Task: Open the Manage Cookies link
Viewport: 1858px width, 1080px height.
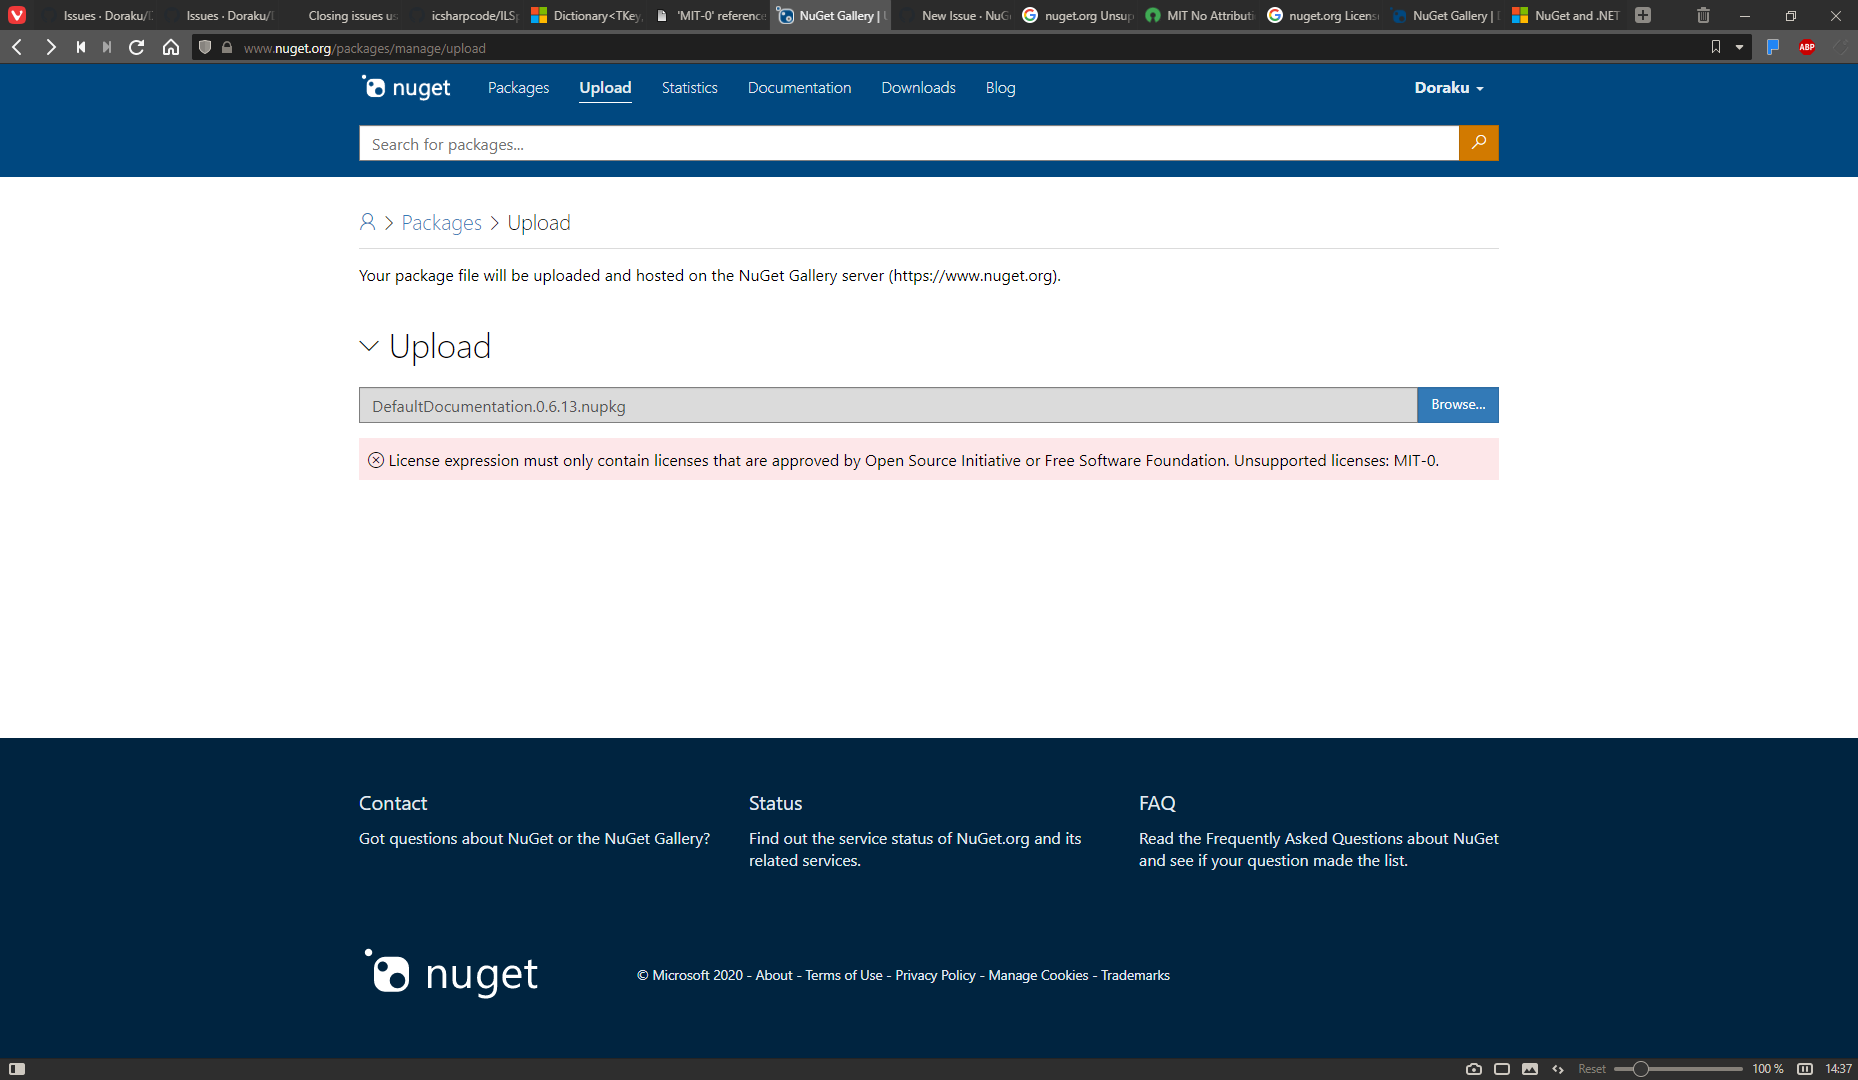Action: click(x=1038, y=975)
